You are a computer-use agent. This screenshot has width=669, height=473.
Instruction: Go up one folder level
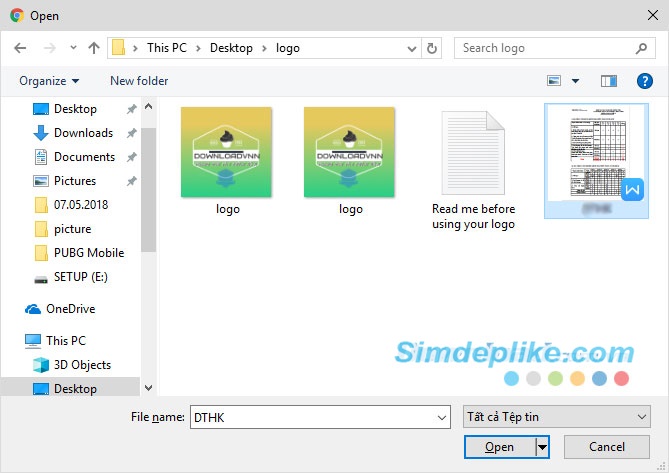93,48
